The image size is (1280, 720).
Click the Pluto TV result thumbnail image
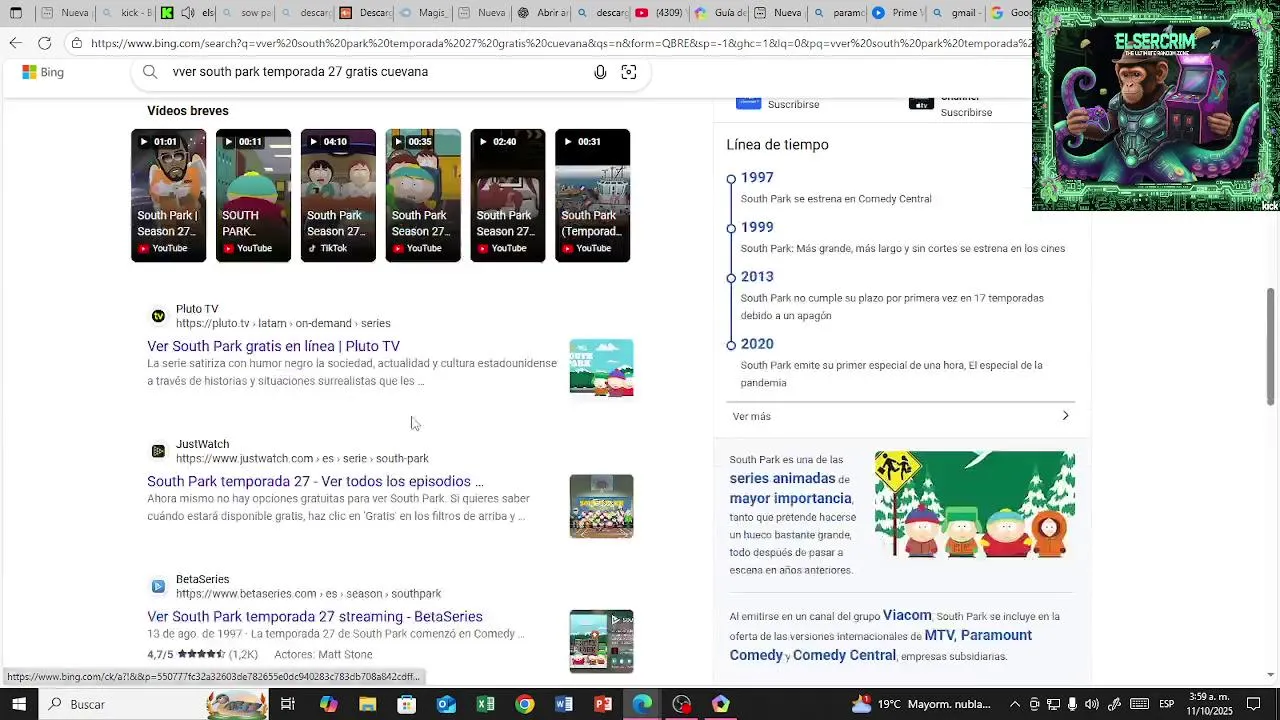pyautogui.click(x=601, y=367)
